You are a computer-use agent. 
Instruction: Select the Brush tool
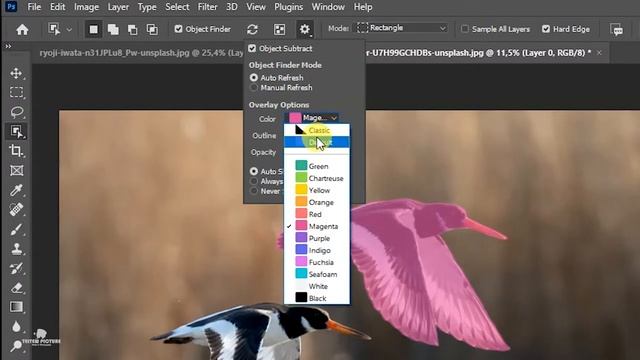[16, 229]
